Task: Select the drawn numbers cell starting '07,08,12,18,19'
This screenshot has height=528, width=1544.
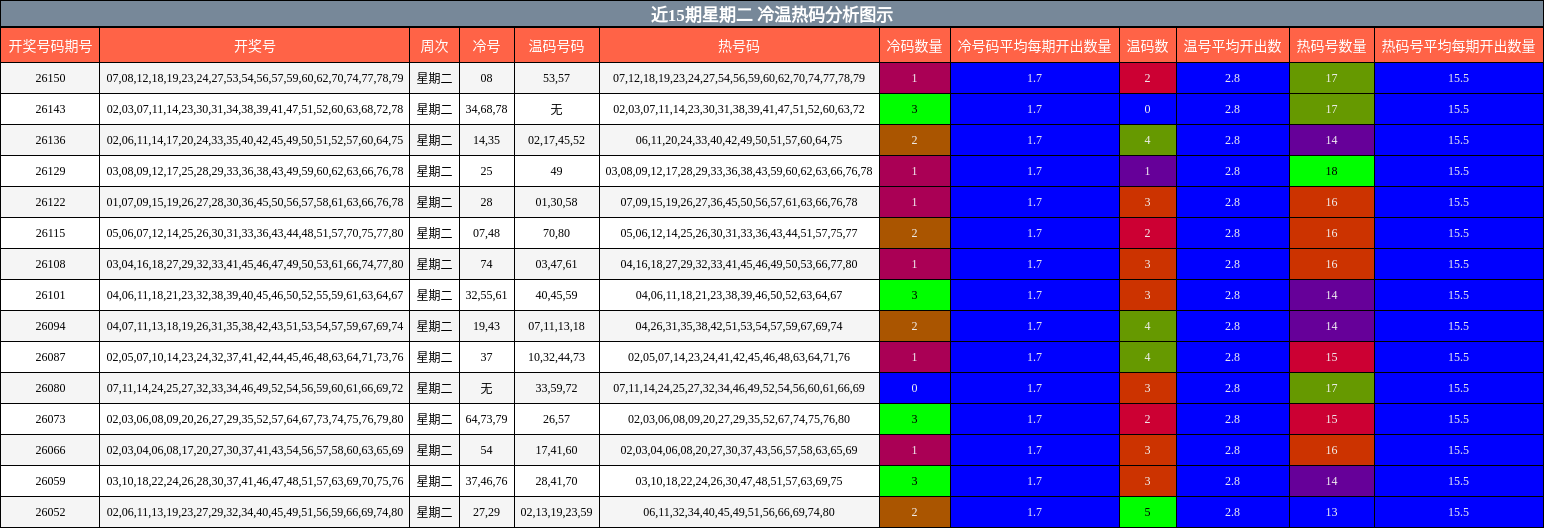Action: tap(255, 78)
